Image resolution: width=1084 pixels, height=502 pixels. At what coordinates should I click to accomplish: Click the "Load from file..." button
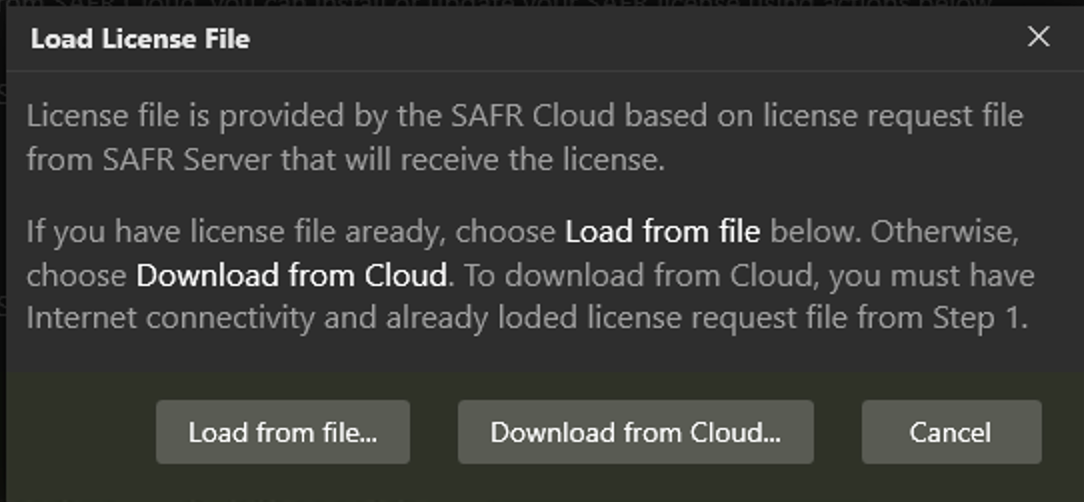(282, 432)
